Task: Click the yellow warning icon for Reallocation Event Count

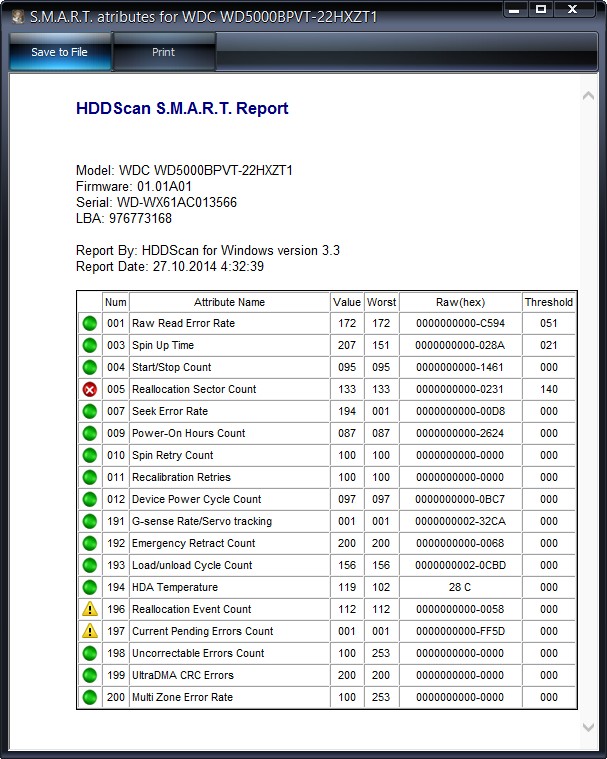Action: (90, 609)
